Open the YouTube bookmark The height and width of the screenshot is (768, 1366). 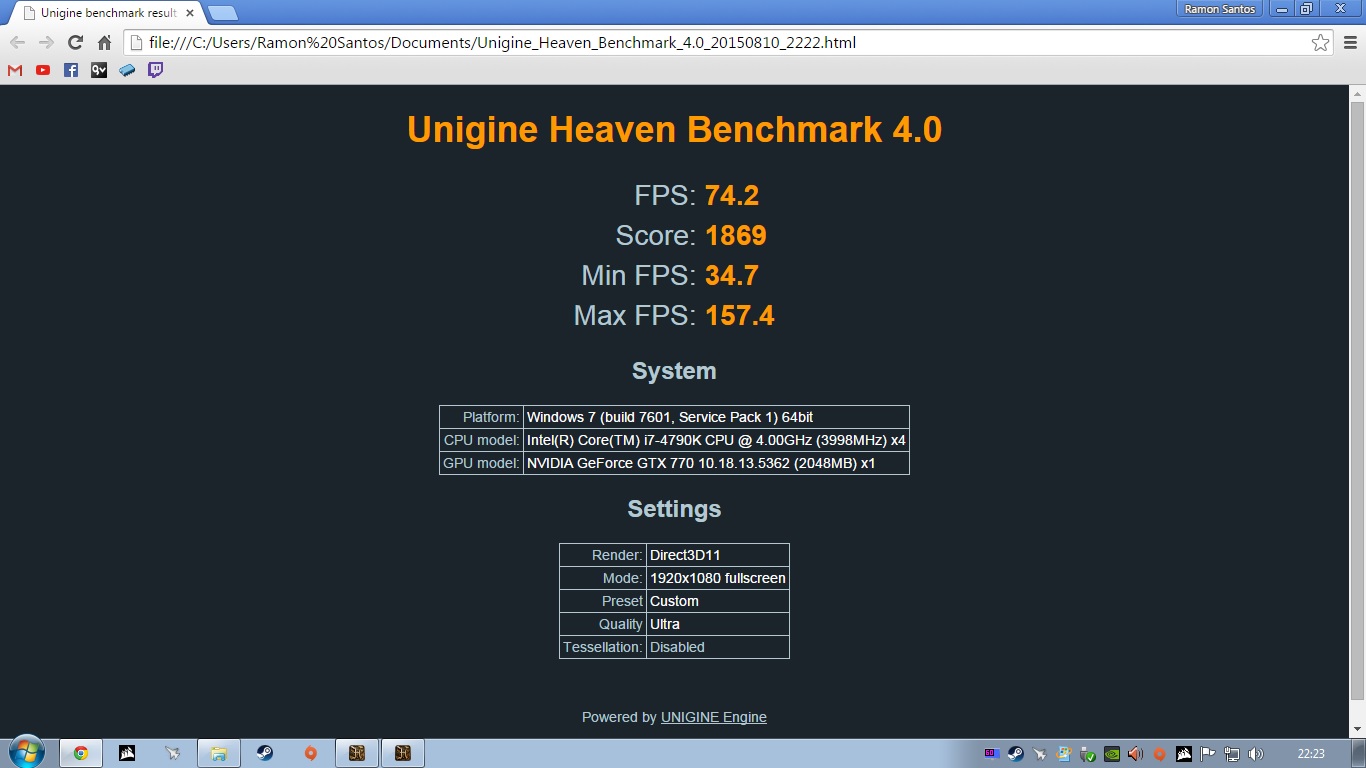pyautogui.click(x=43, y=70)
